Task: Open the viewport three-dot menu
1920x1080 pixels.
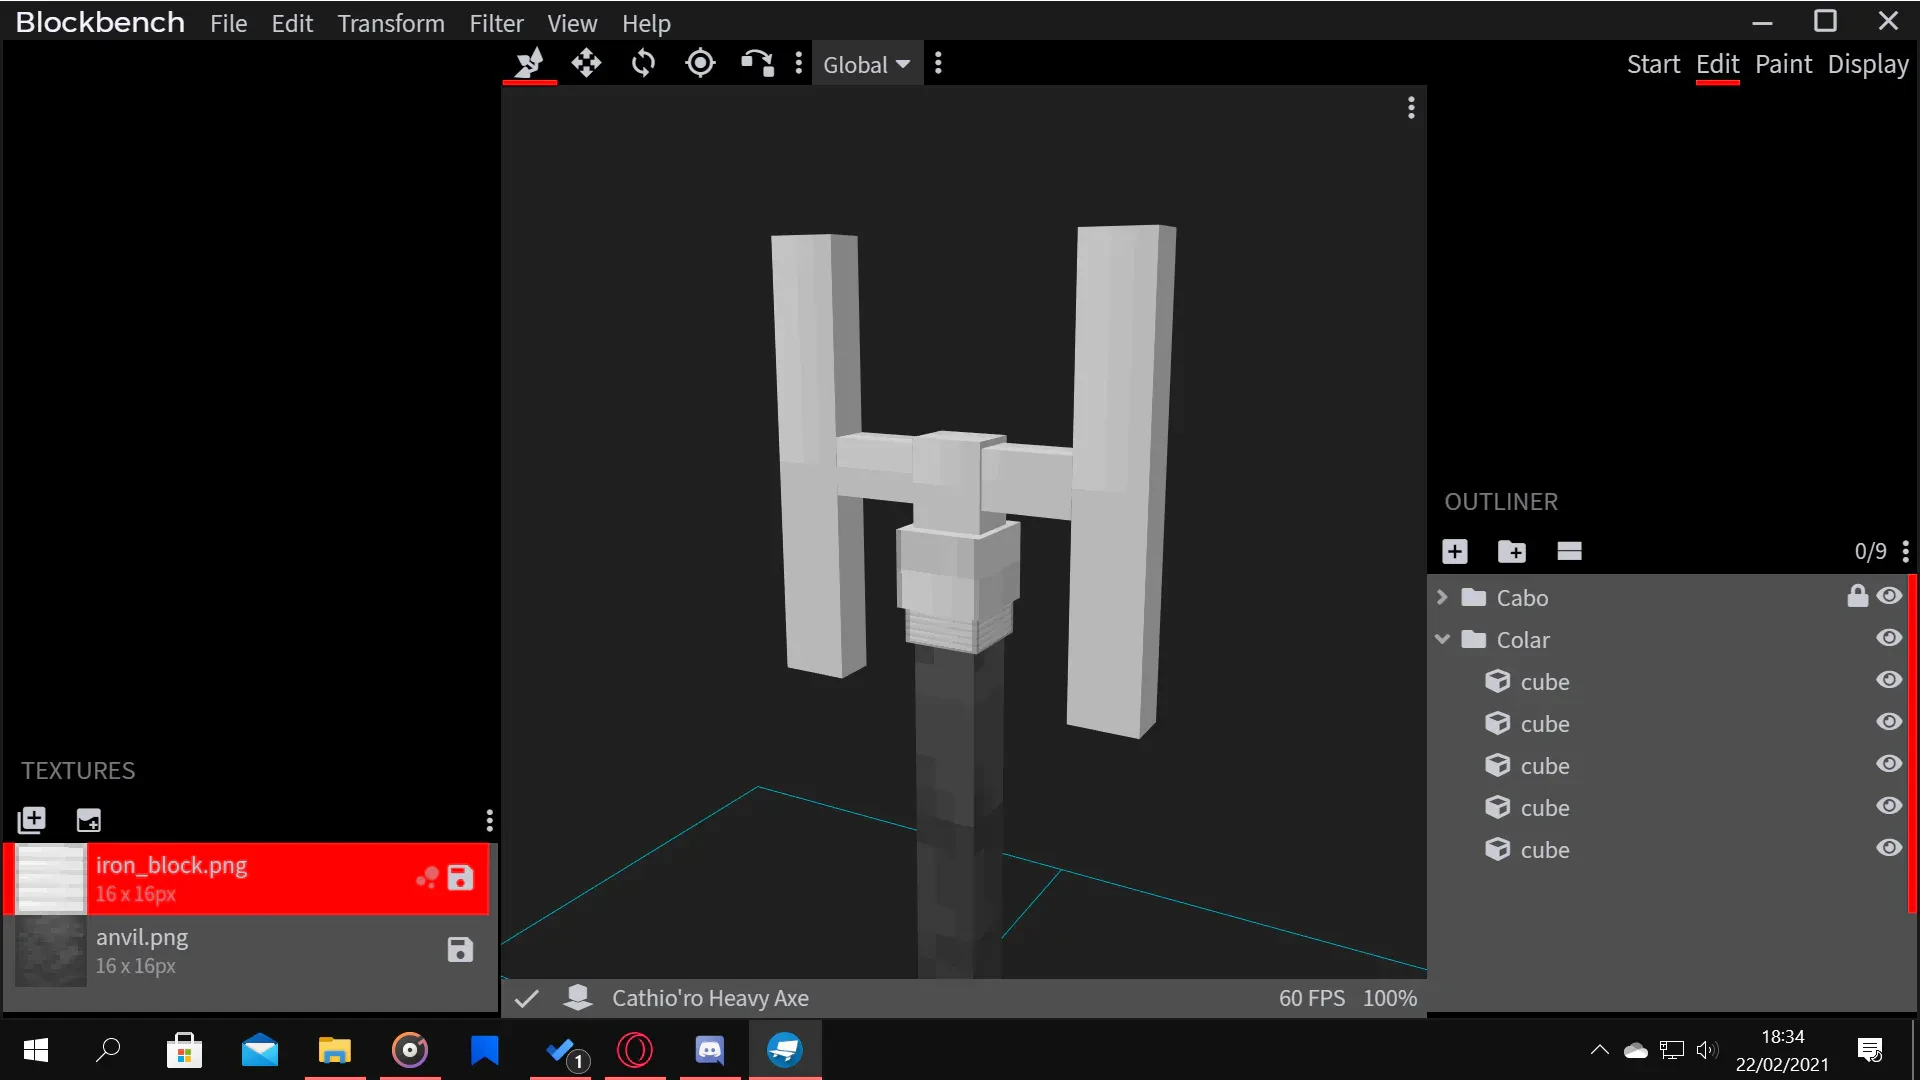Action: 1411,107
